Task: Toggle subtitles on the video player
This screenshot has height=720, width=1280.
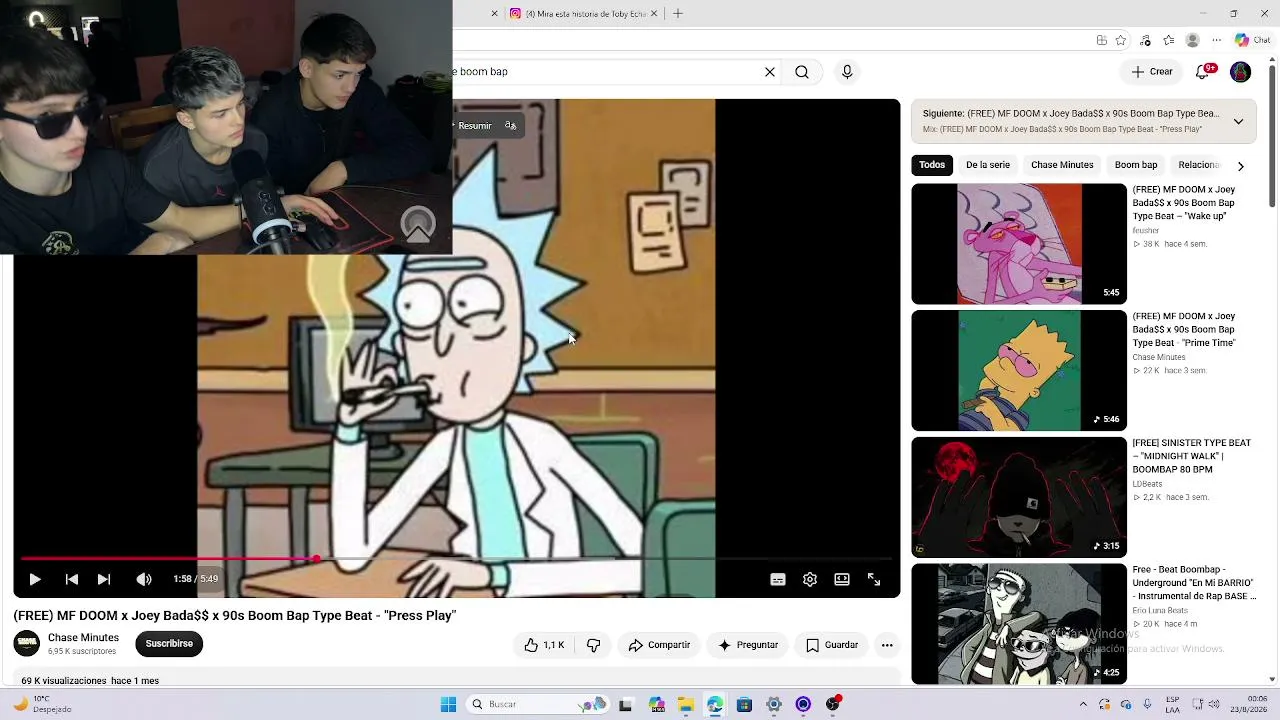Action: pyautogui.click(x=778, y=579)
